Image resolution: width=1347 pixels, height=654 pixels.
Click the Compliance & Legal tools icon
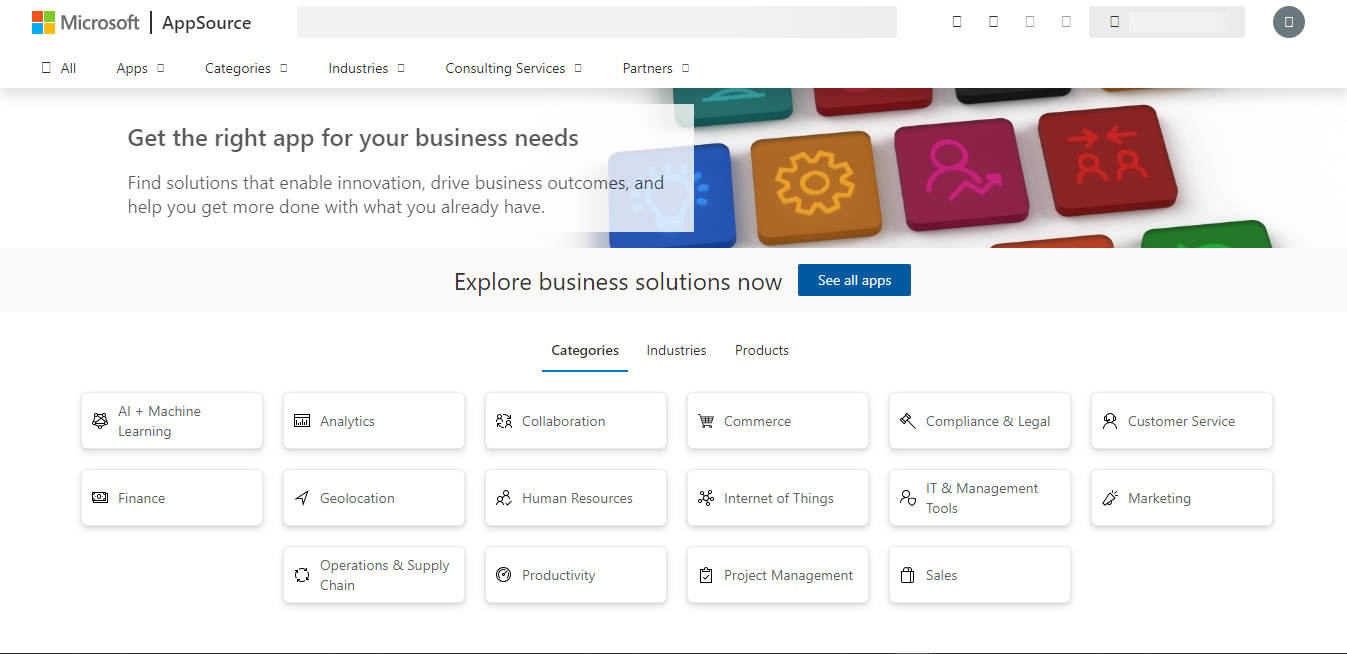click(908, 420)
